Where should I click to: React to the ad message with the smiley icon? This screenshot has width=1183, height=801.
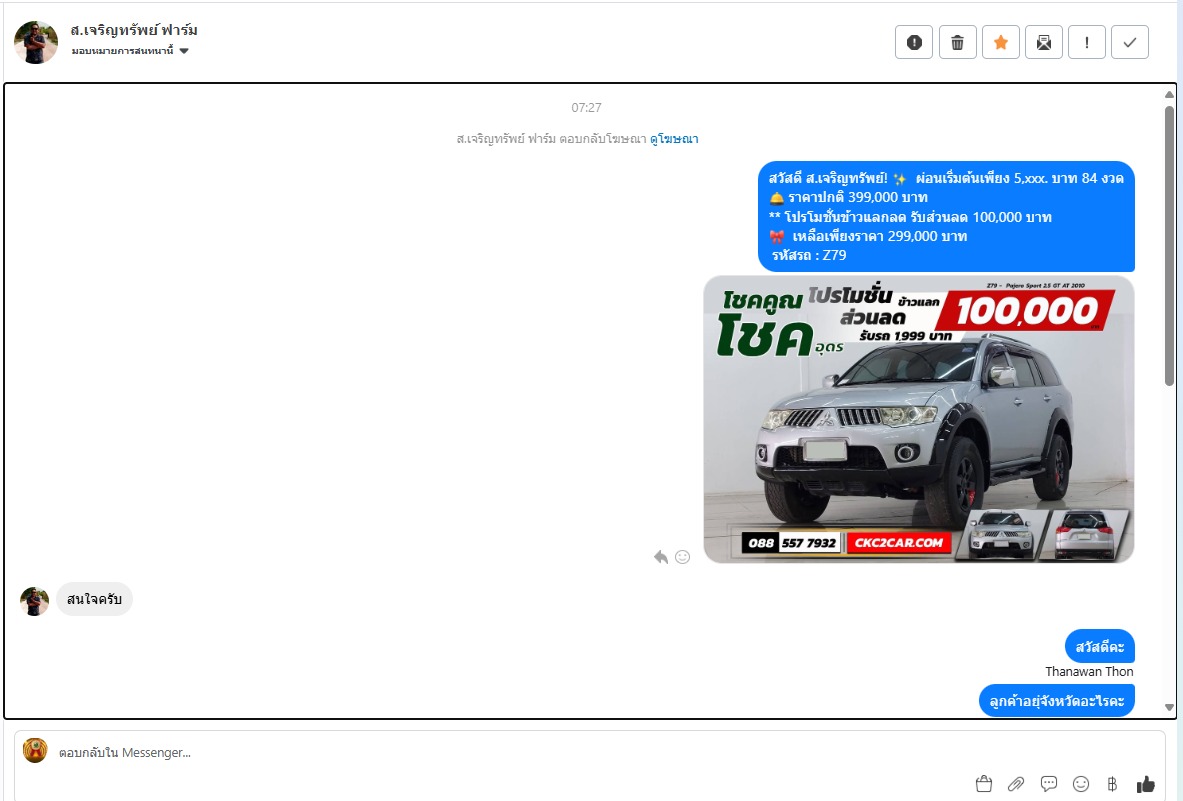[x=682, y=557]
